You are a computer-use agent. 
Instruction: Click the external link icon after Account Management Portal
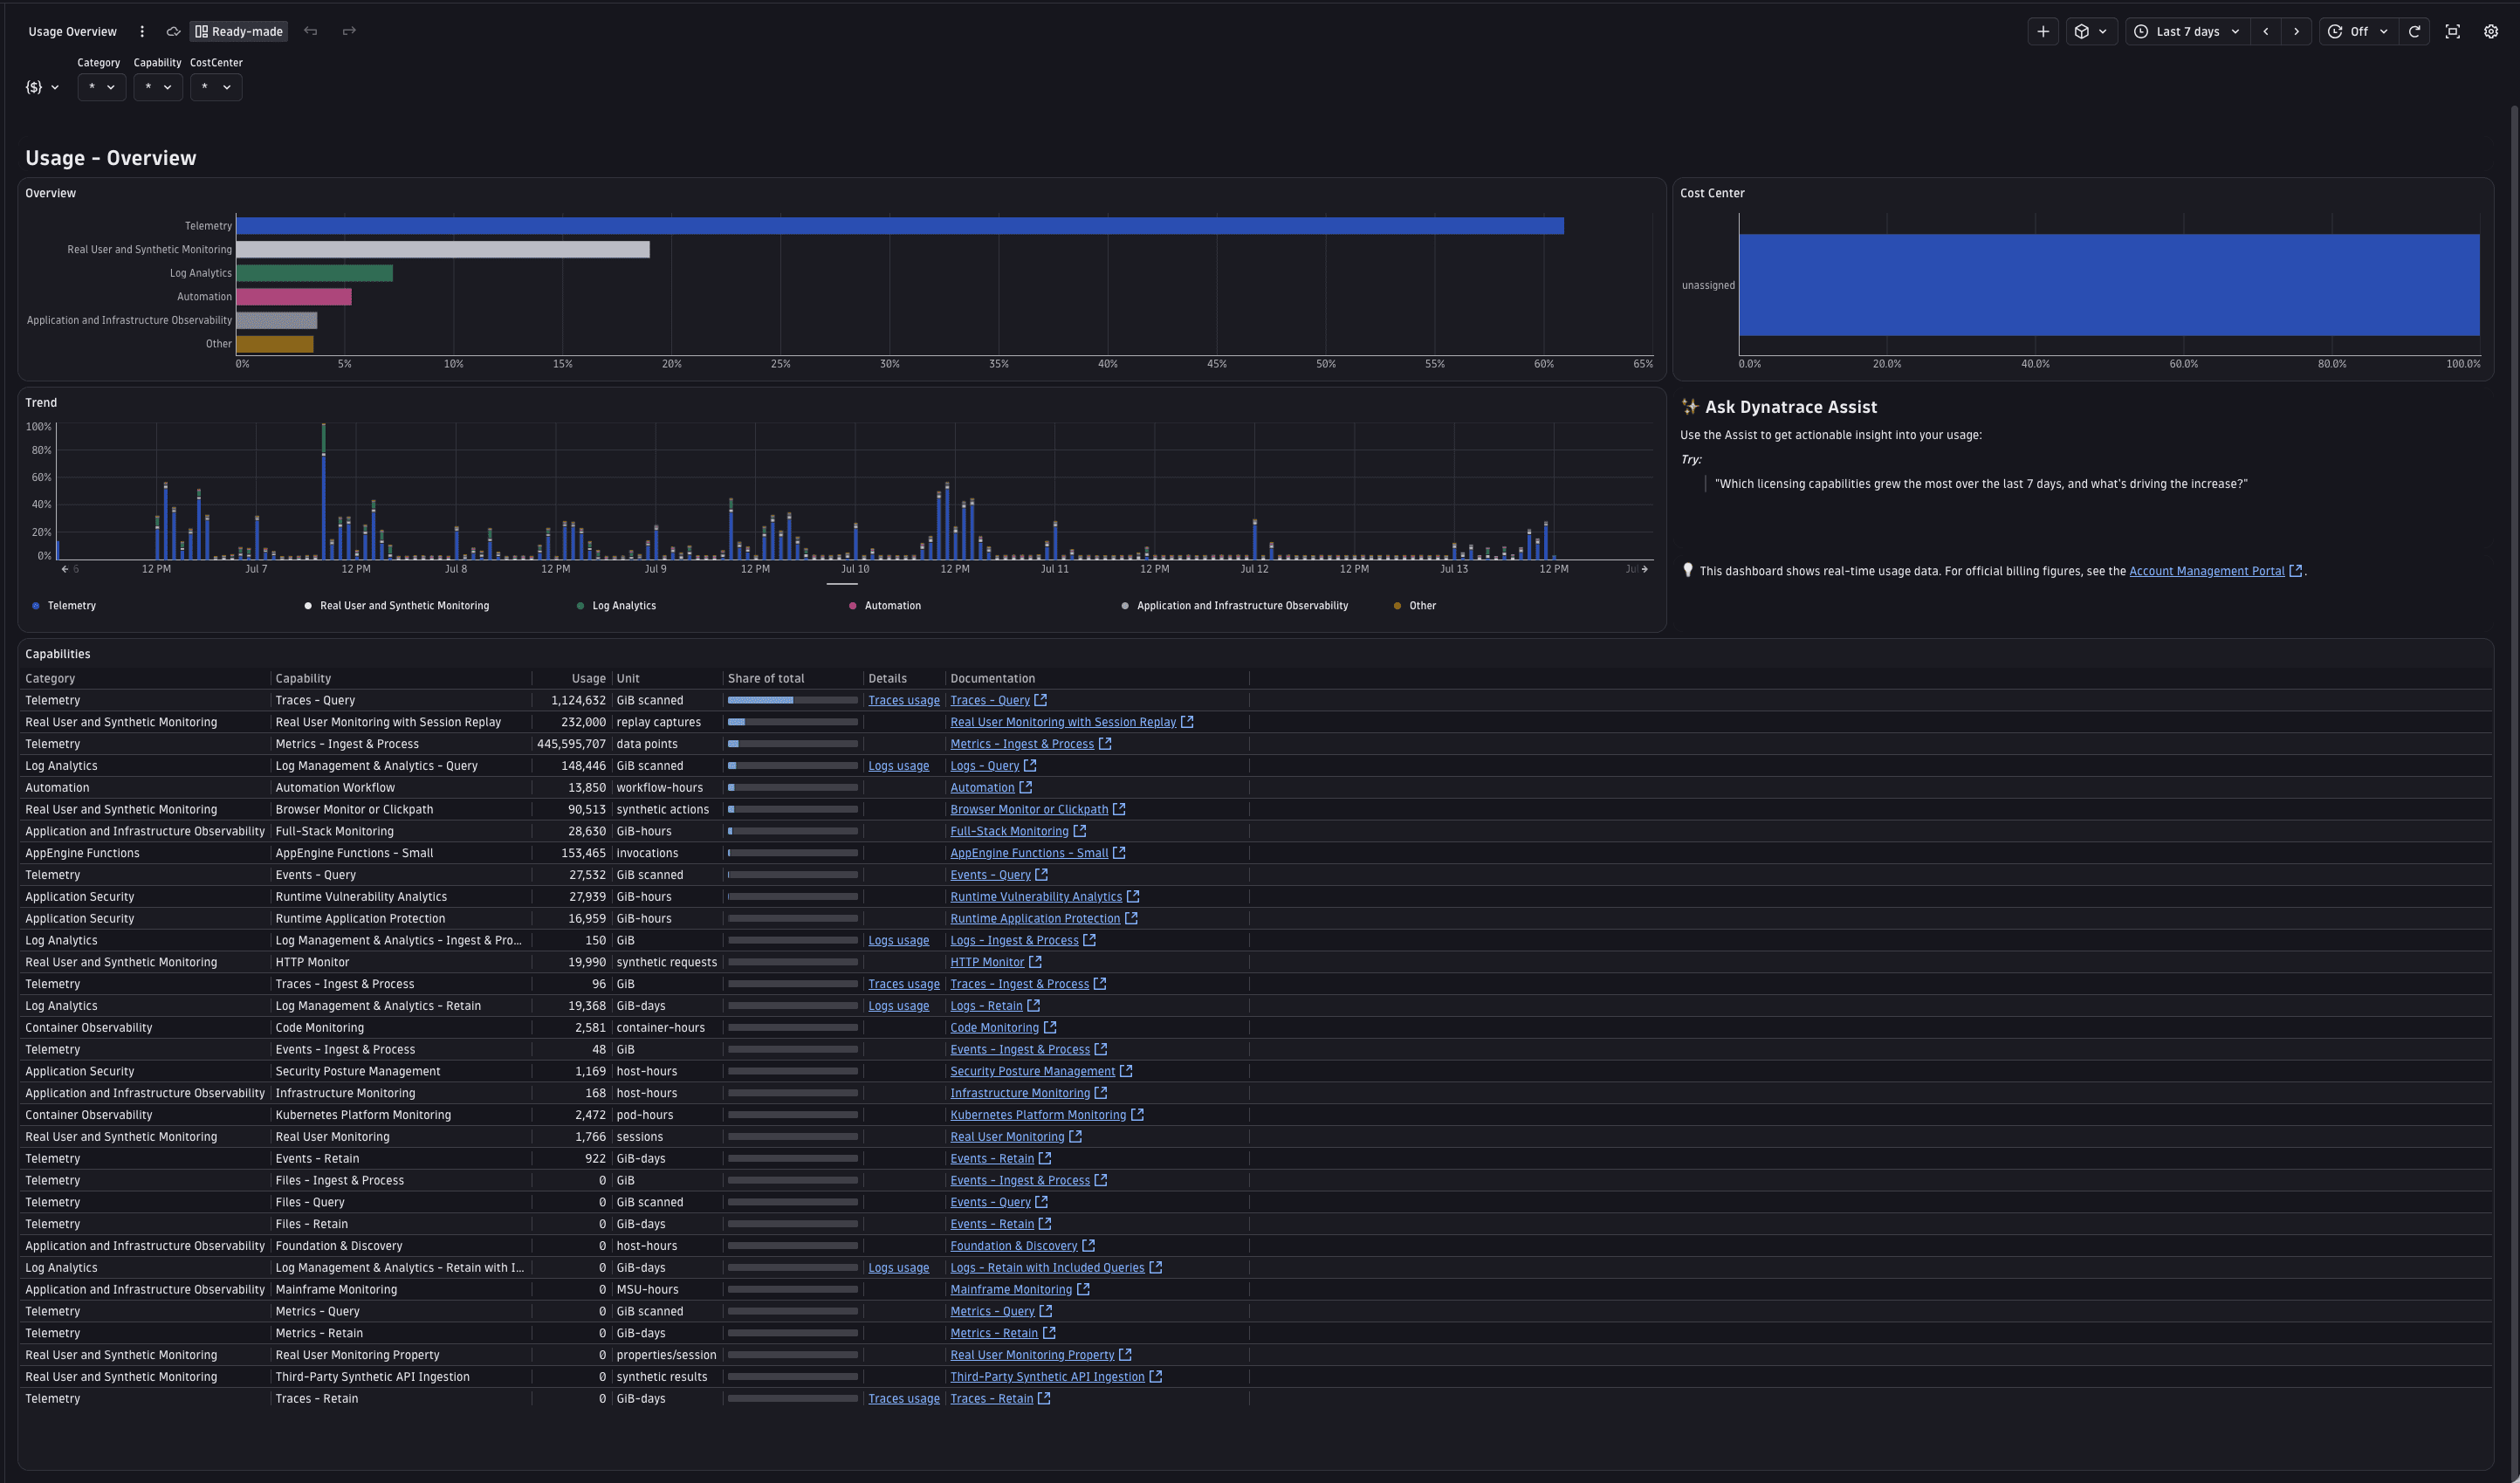click(2296, 571)
